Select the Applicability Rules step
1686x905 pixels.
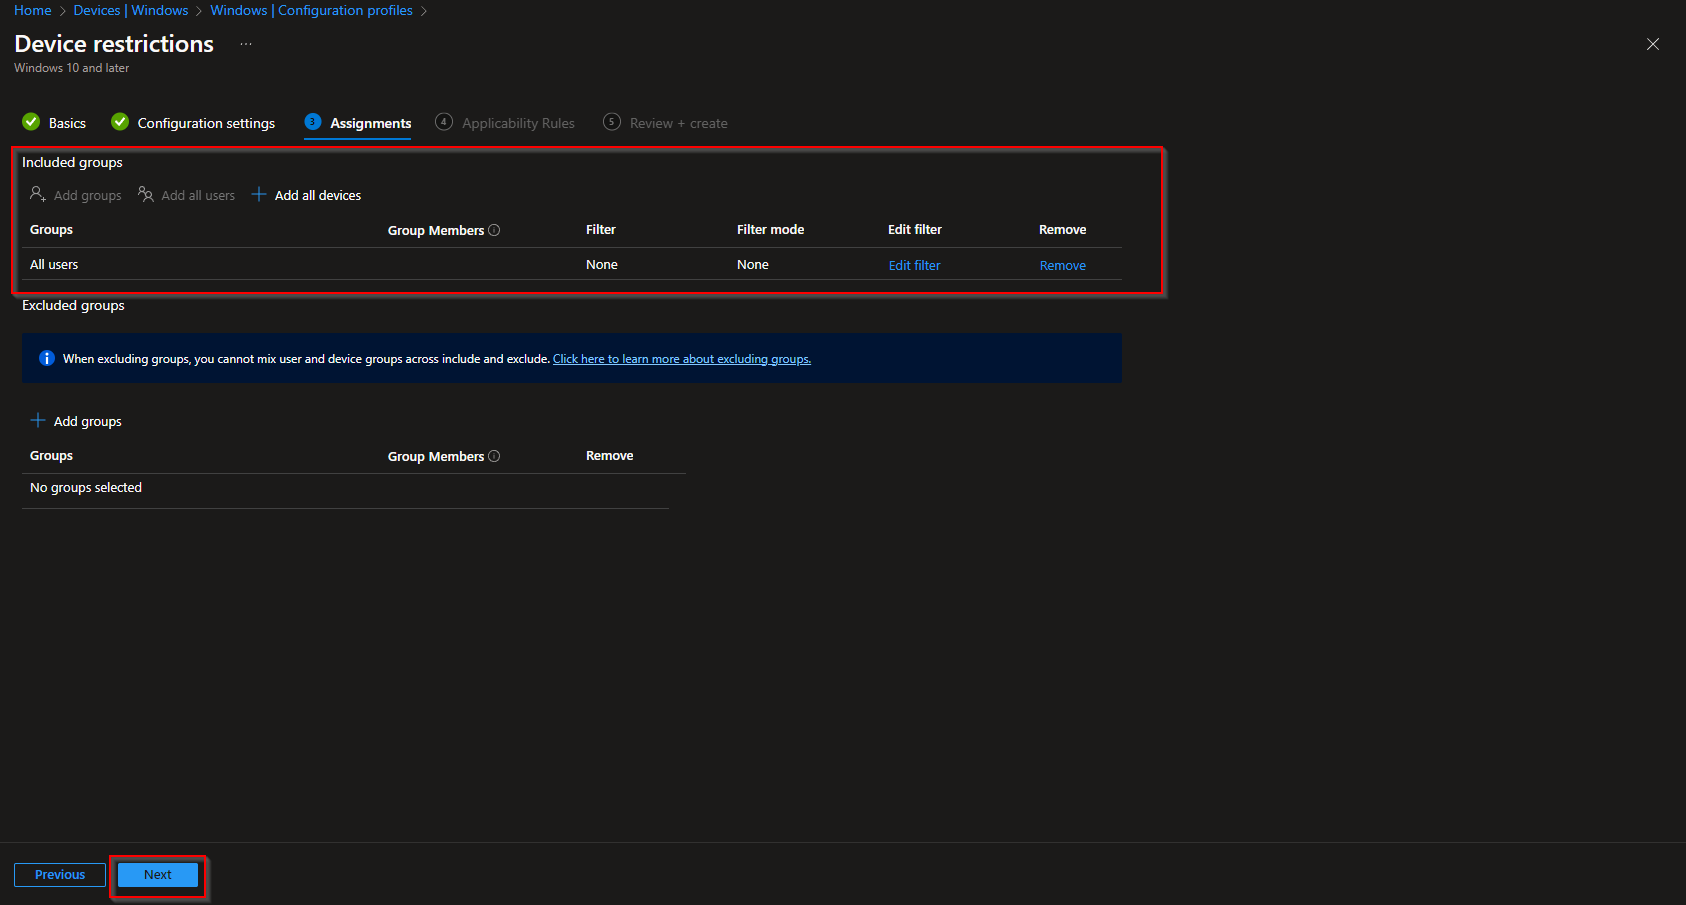pyautogui.click(x=518, y=122)
